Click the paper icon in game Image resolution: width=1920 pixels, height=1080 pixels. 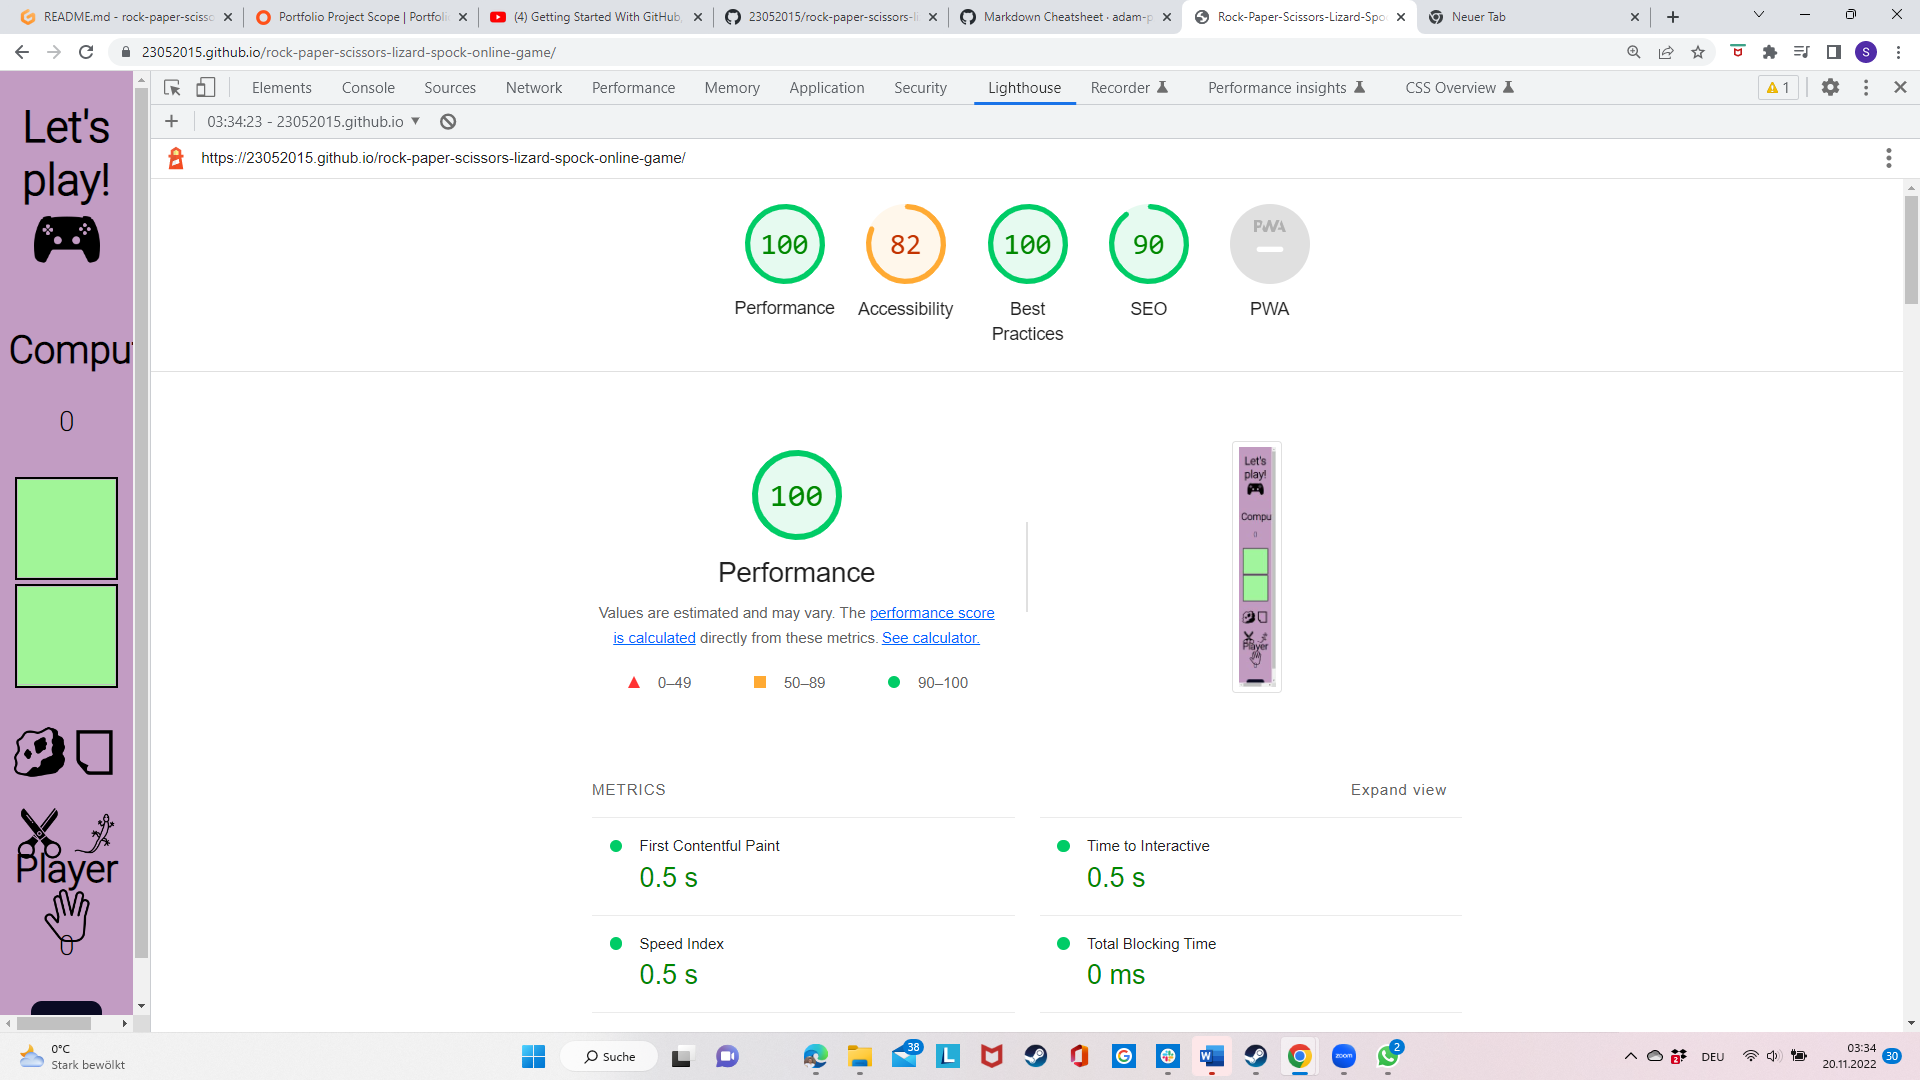click(95, 752)
